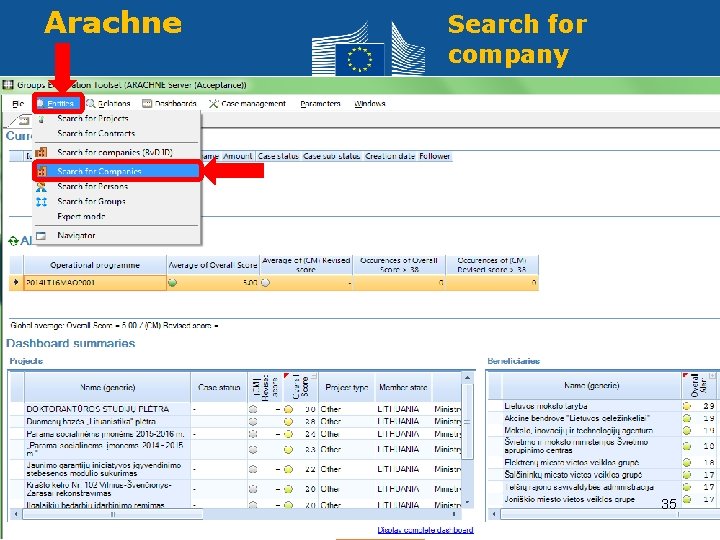Click the application window title icon
Viewport: 720px width, 540px height.
pyautogui.click(x=8, y=85)
